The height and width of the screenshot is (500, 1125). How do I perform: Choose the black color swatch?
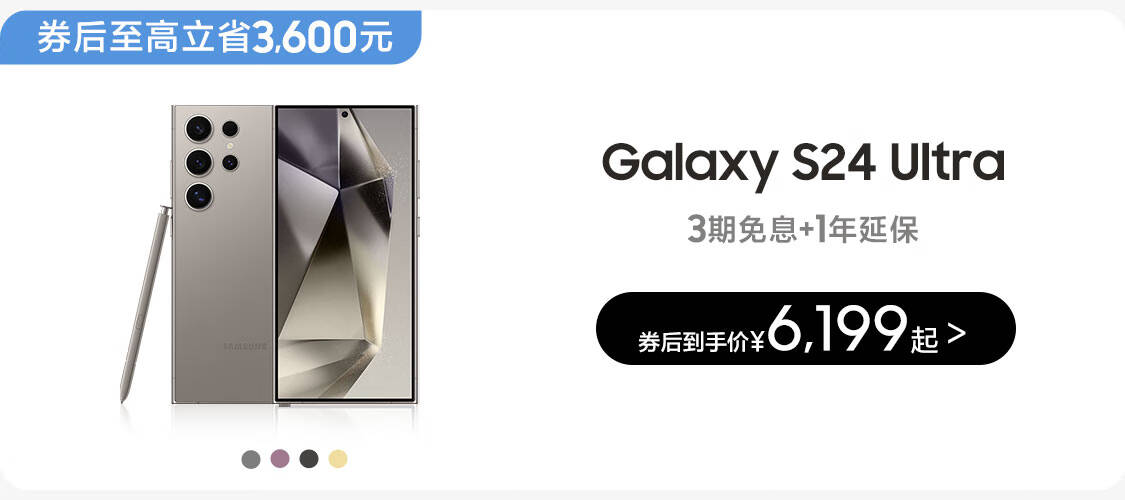pos(309,459)
